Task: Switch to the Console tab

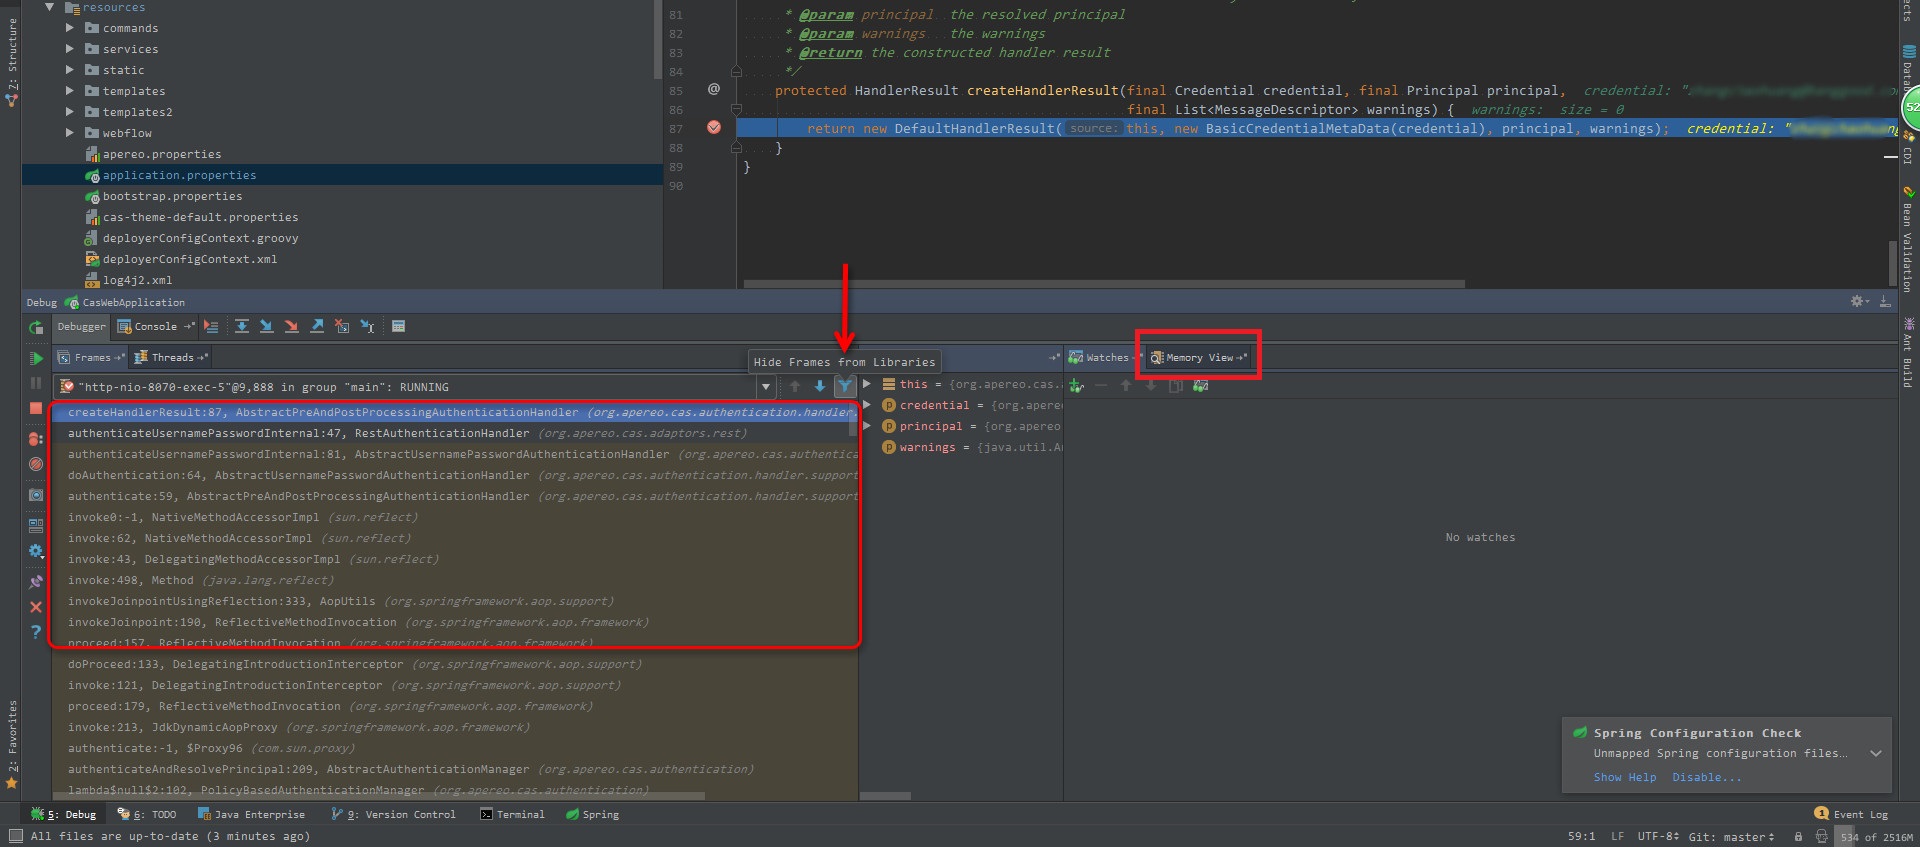Action: coord(155,327)
